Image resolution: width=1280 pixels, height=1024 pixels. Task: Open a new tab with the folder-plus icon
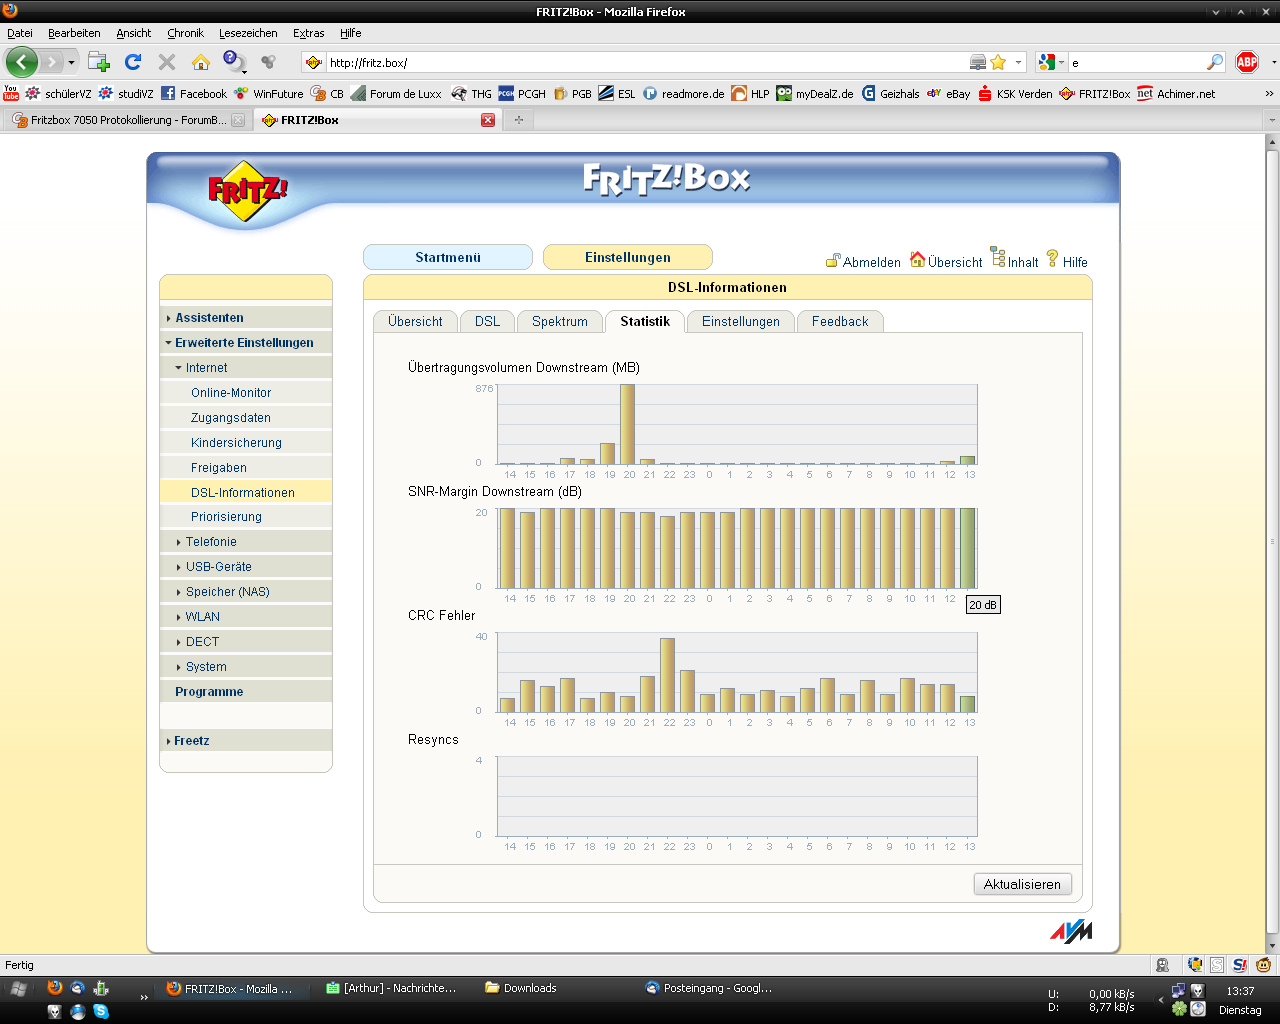pyautogui.click(x=98, y=62)
